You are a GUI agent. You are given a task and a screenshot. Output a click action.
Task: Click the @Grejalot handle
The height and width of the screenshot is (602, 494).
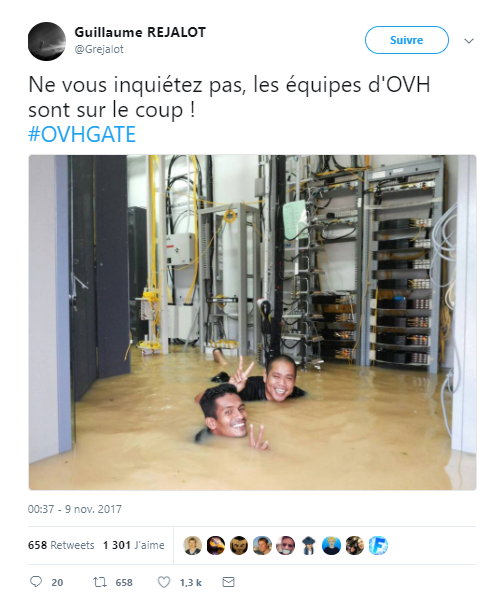pyautogui.click(x=99, y=49)
